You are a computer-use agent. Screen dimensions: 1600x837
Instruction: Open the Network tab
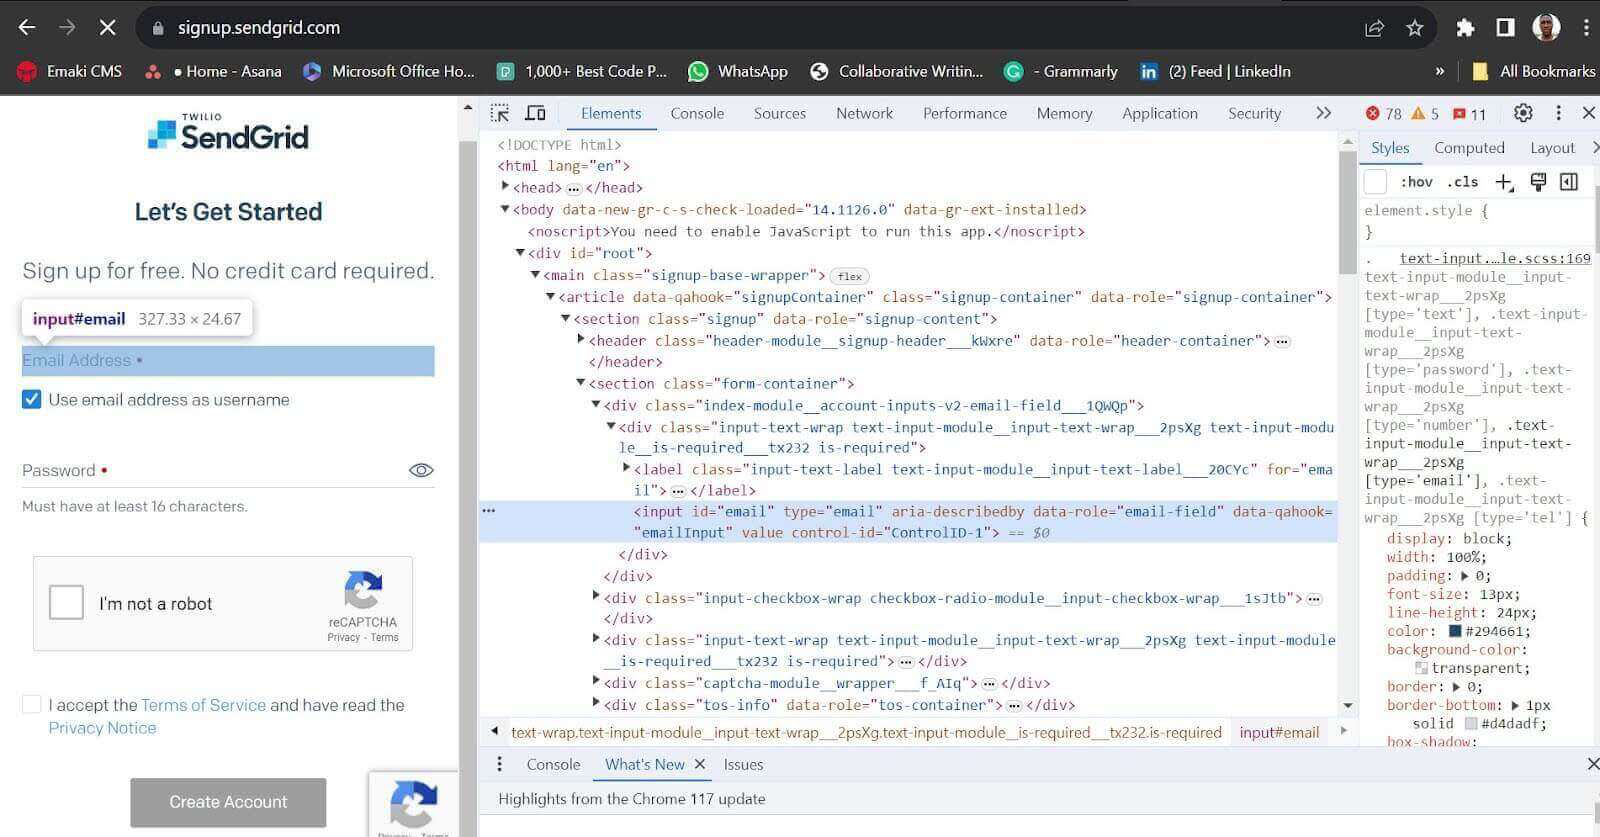click(865, 113)
